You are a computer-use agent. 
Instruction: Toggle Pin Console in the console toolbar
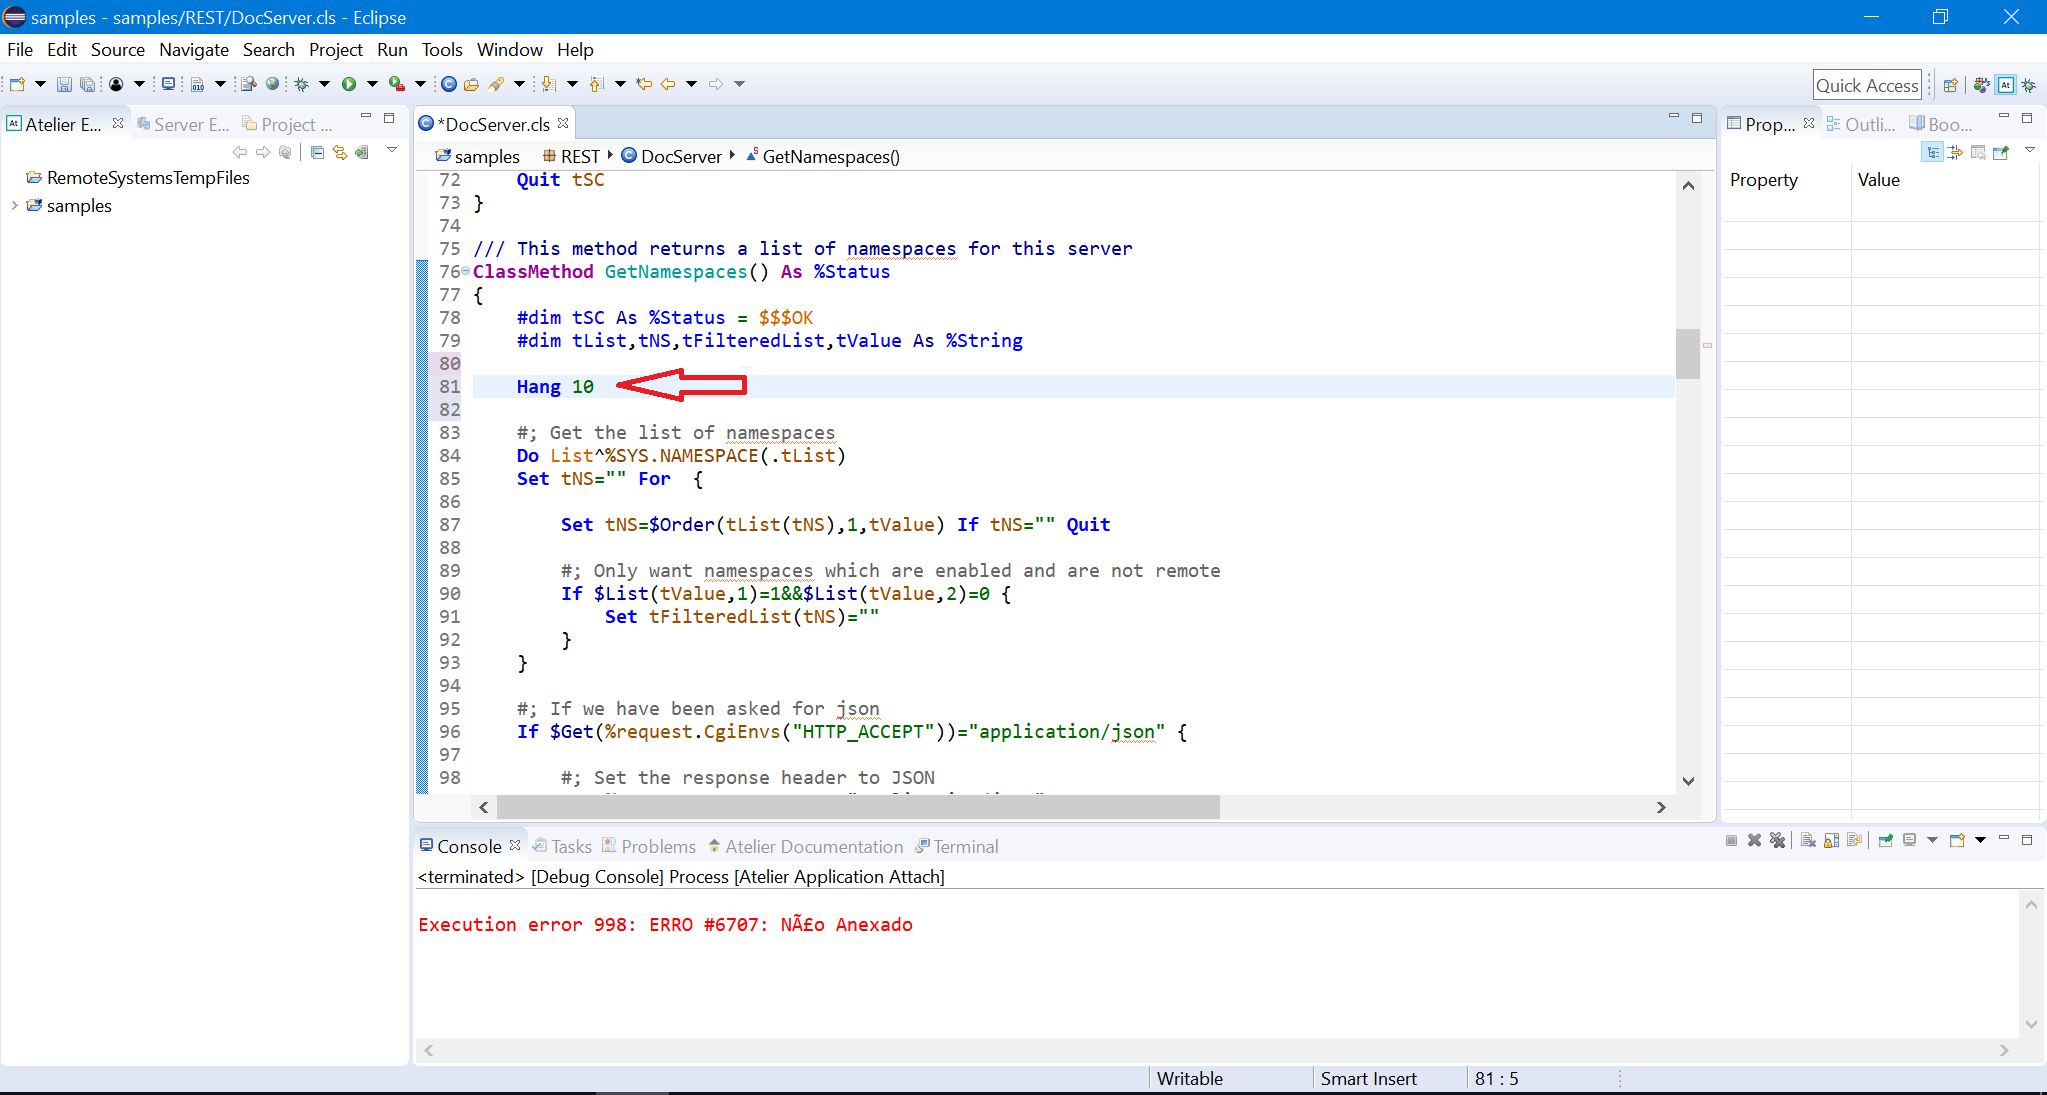coord(1885,840)
